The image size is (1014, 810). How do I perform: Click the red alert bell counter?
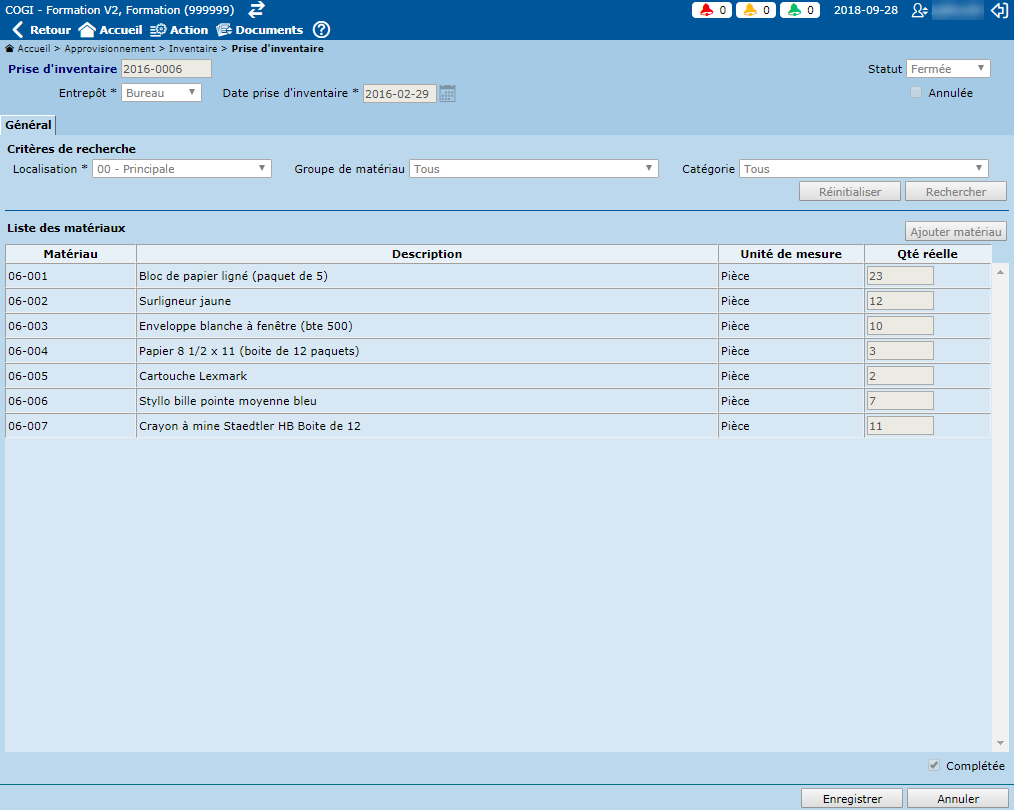coord(711,10)
